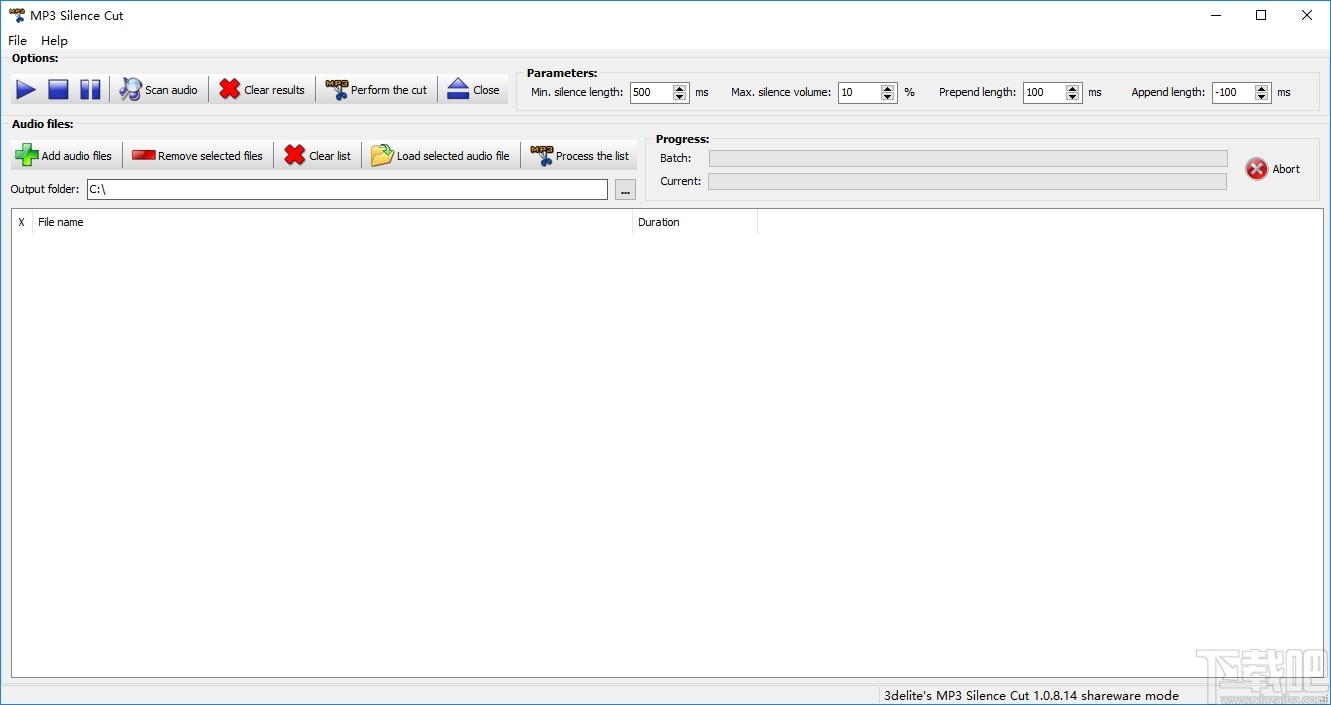Increase Prepend length value
The image size is (1331, 705).
pyautogui.click(x=1074, y=88)
